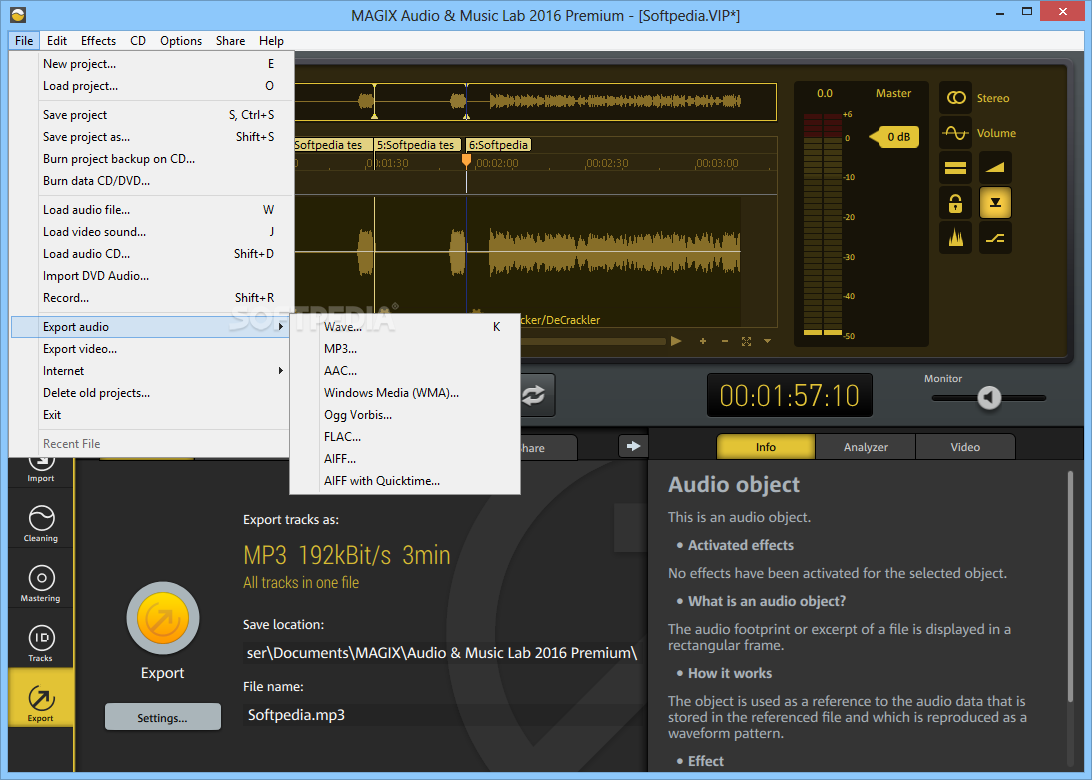Open the Share menu
1092x780 pixels.
click(x=231, y=40)
